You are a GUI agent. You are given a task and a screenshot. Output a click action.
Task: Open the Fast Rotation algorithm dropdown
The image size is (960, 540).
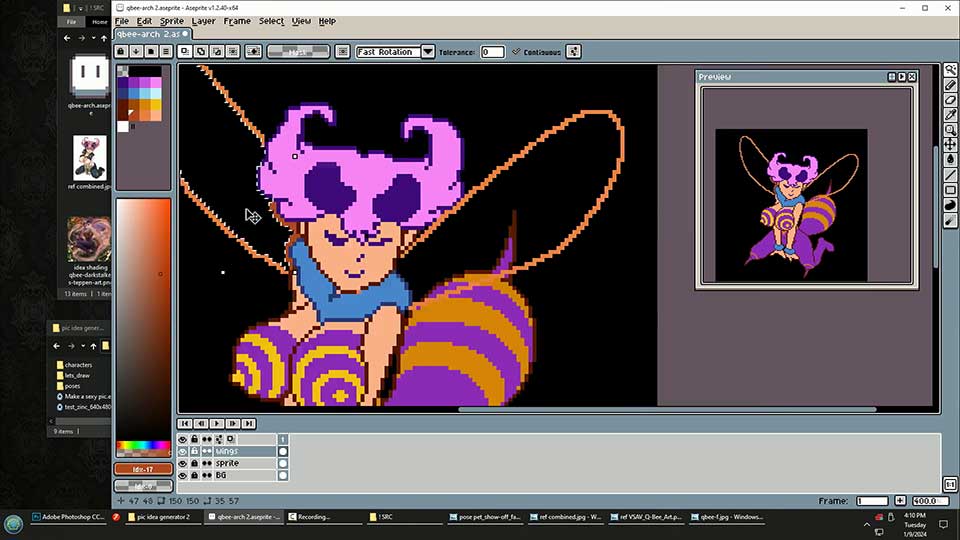point(427,52)
